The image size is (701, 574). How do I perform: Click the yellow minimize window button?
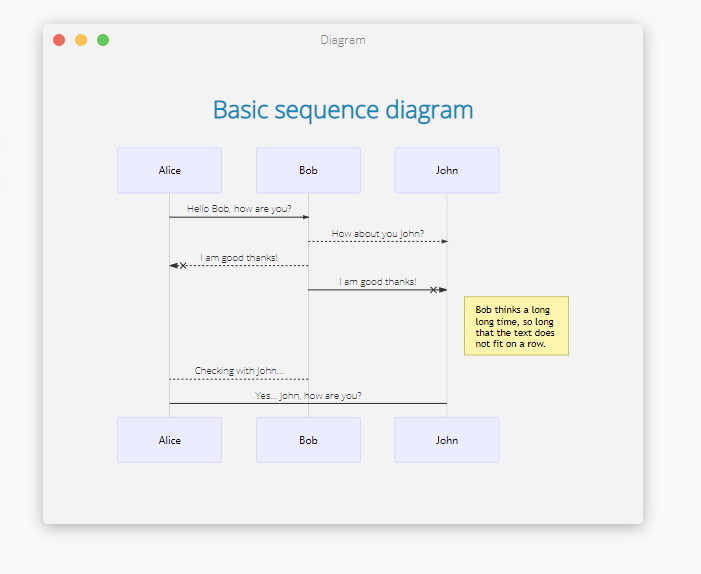(x=81, y=40)
